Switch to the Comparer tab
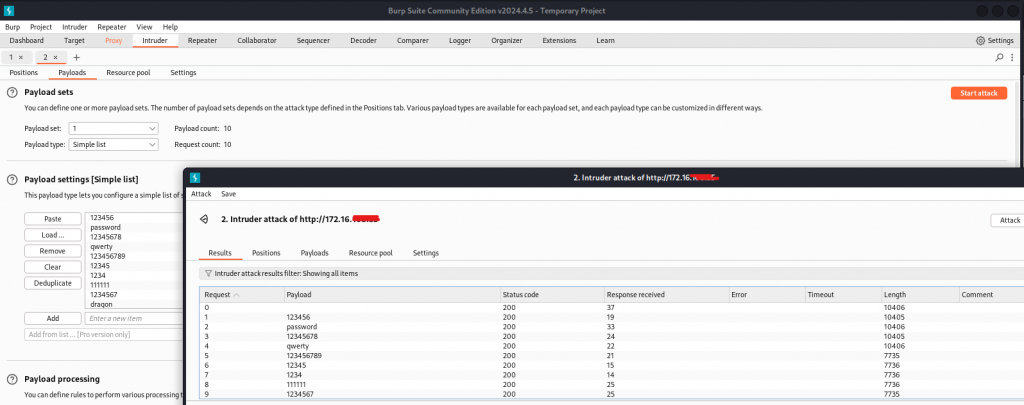 pos(413,40)
